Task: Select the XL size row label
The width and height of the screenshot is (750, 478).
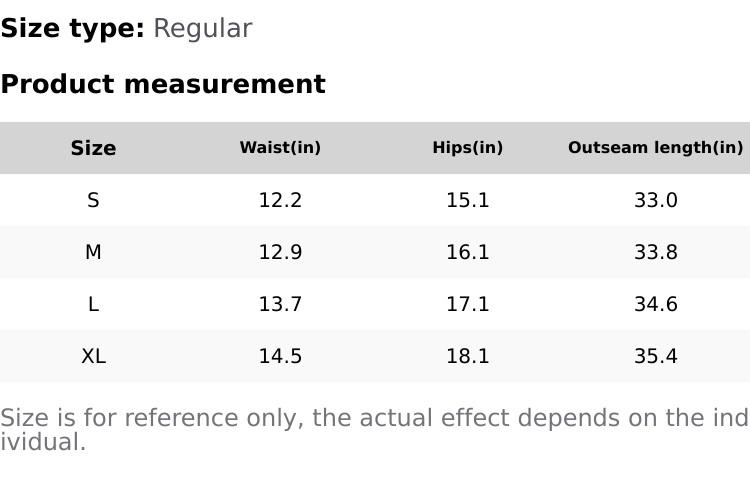Action: tap(93, 356)
